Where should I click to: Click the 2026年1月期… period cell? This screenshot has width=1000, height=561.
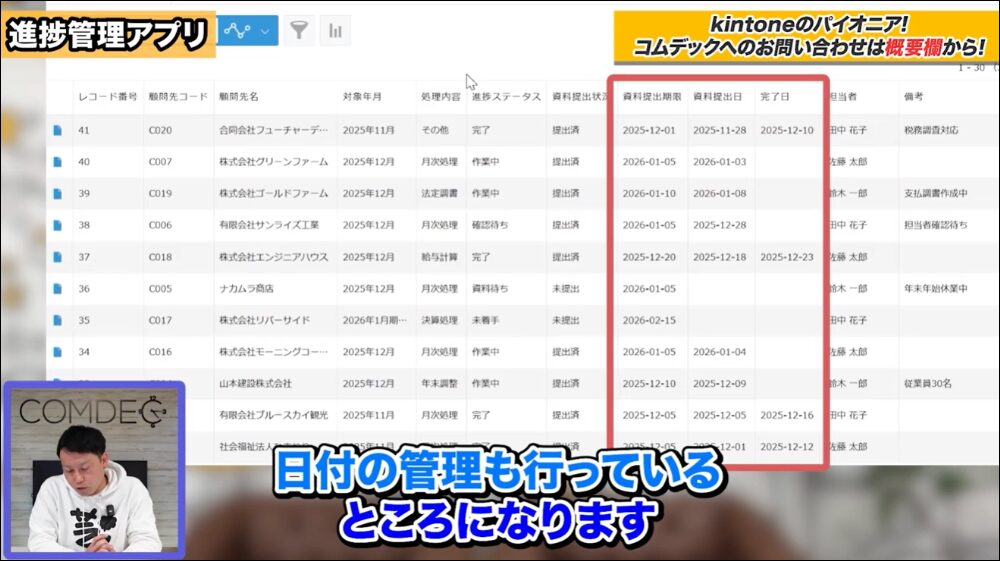(x=374, y=320)
